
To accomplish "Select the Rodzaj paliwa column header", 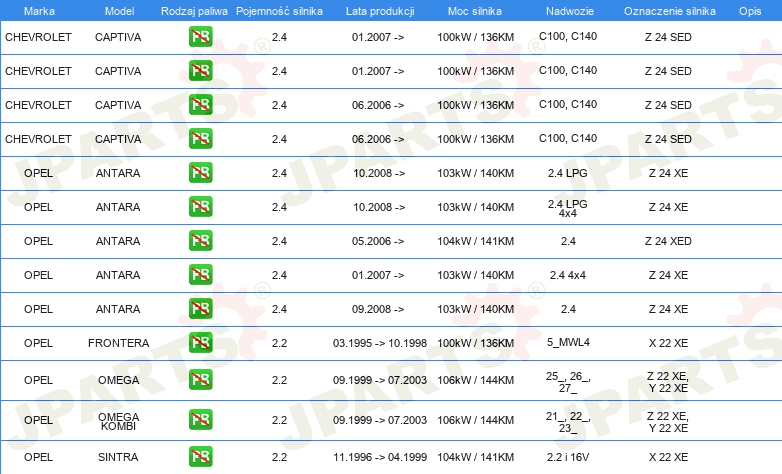I will coord(194,11).
